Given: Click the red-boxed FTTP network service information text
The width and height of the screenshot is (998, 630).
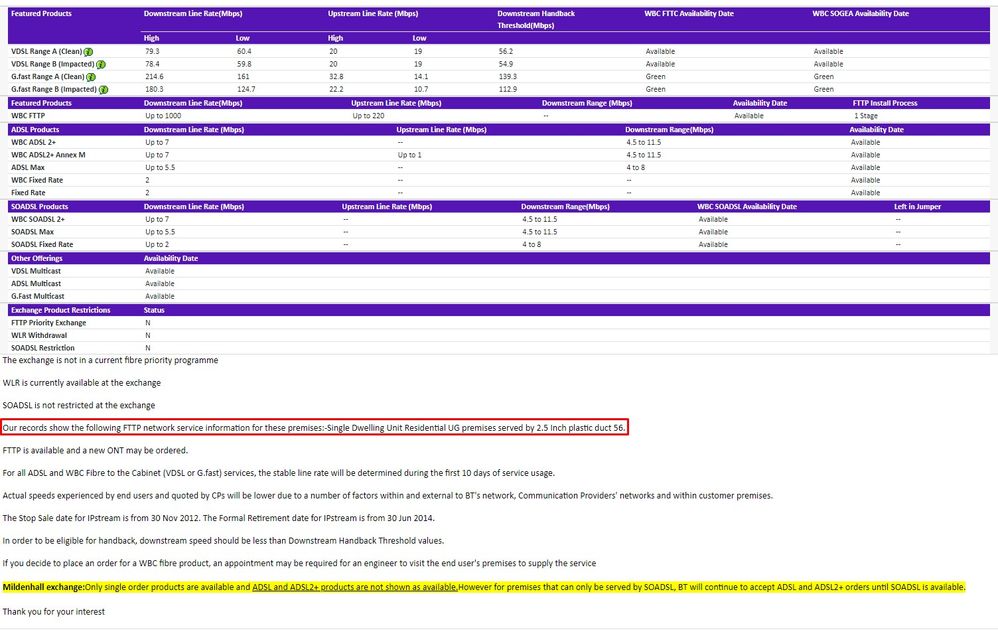Looking at the screenshot, I should coord(314,428).
